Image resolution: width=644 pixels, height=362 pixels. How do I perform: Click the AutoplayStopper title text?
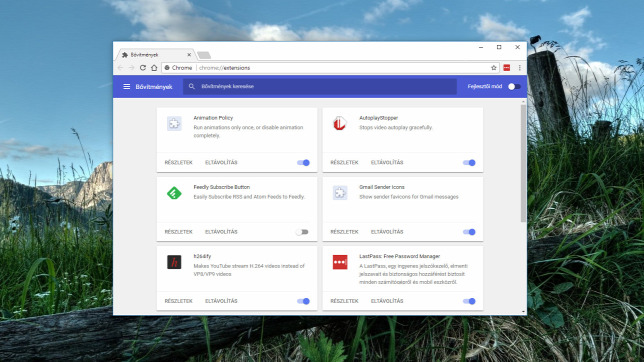pos(379,118)
